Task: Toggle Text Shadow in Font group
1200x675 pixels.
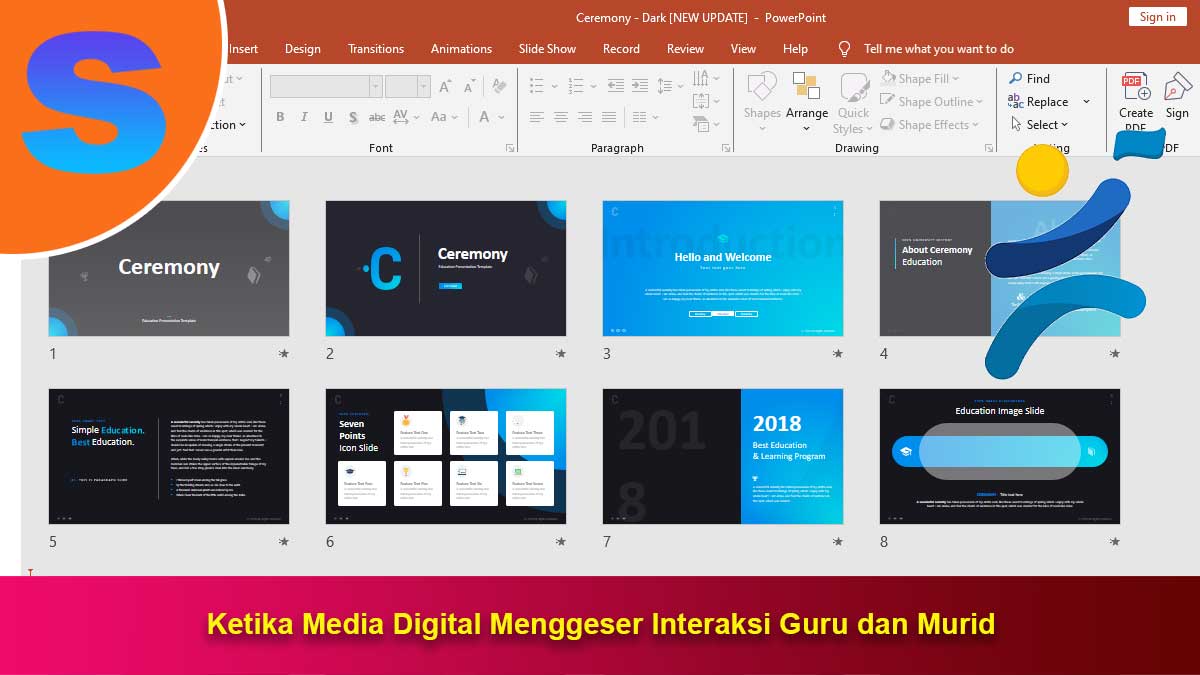Action: [353, 117]
